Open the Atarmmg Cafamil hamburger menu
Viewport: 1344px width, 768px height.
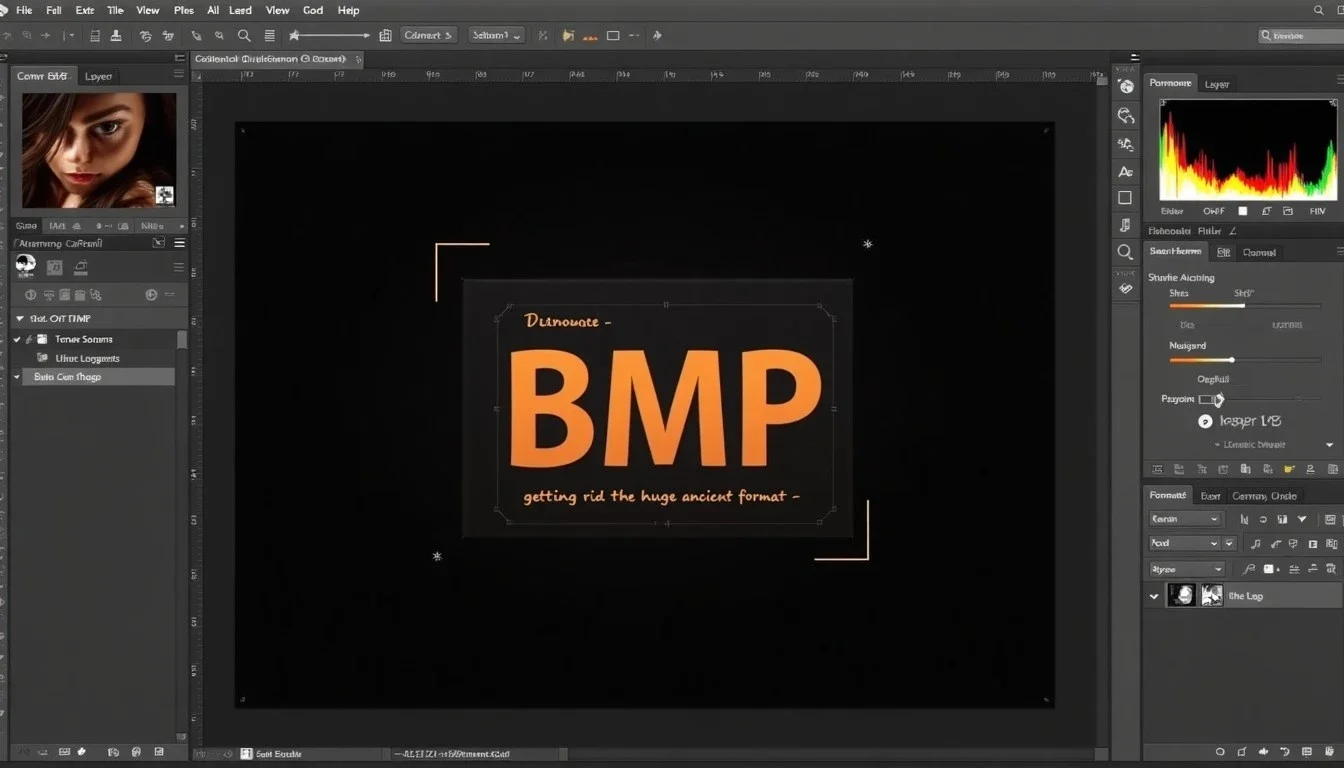[x=180, y=243]
